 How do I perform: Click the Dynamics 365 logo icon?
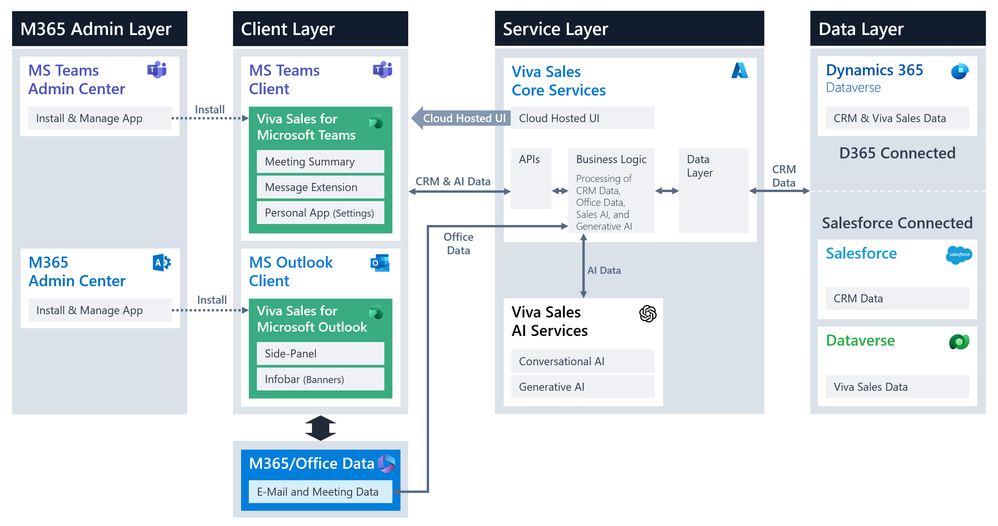(960, 71)
